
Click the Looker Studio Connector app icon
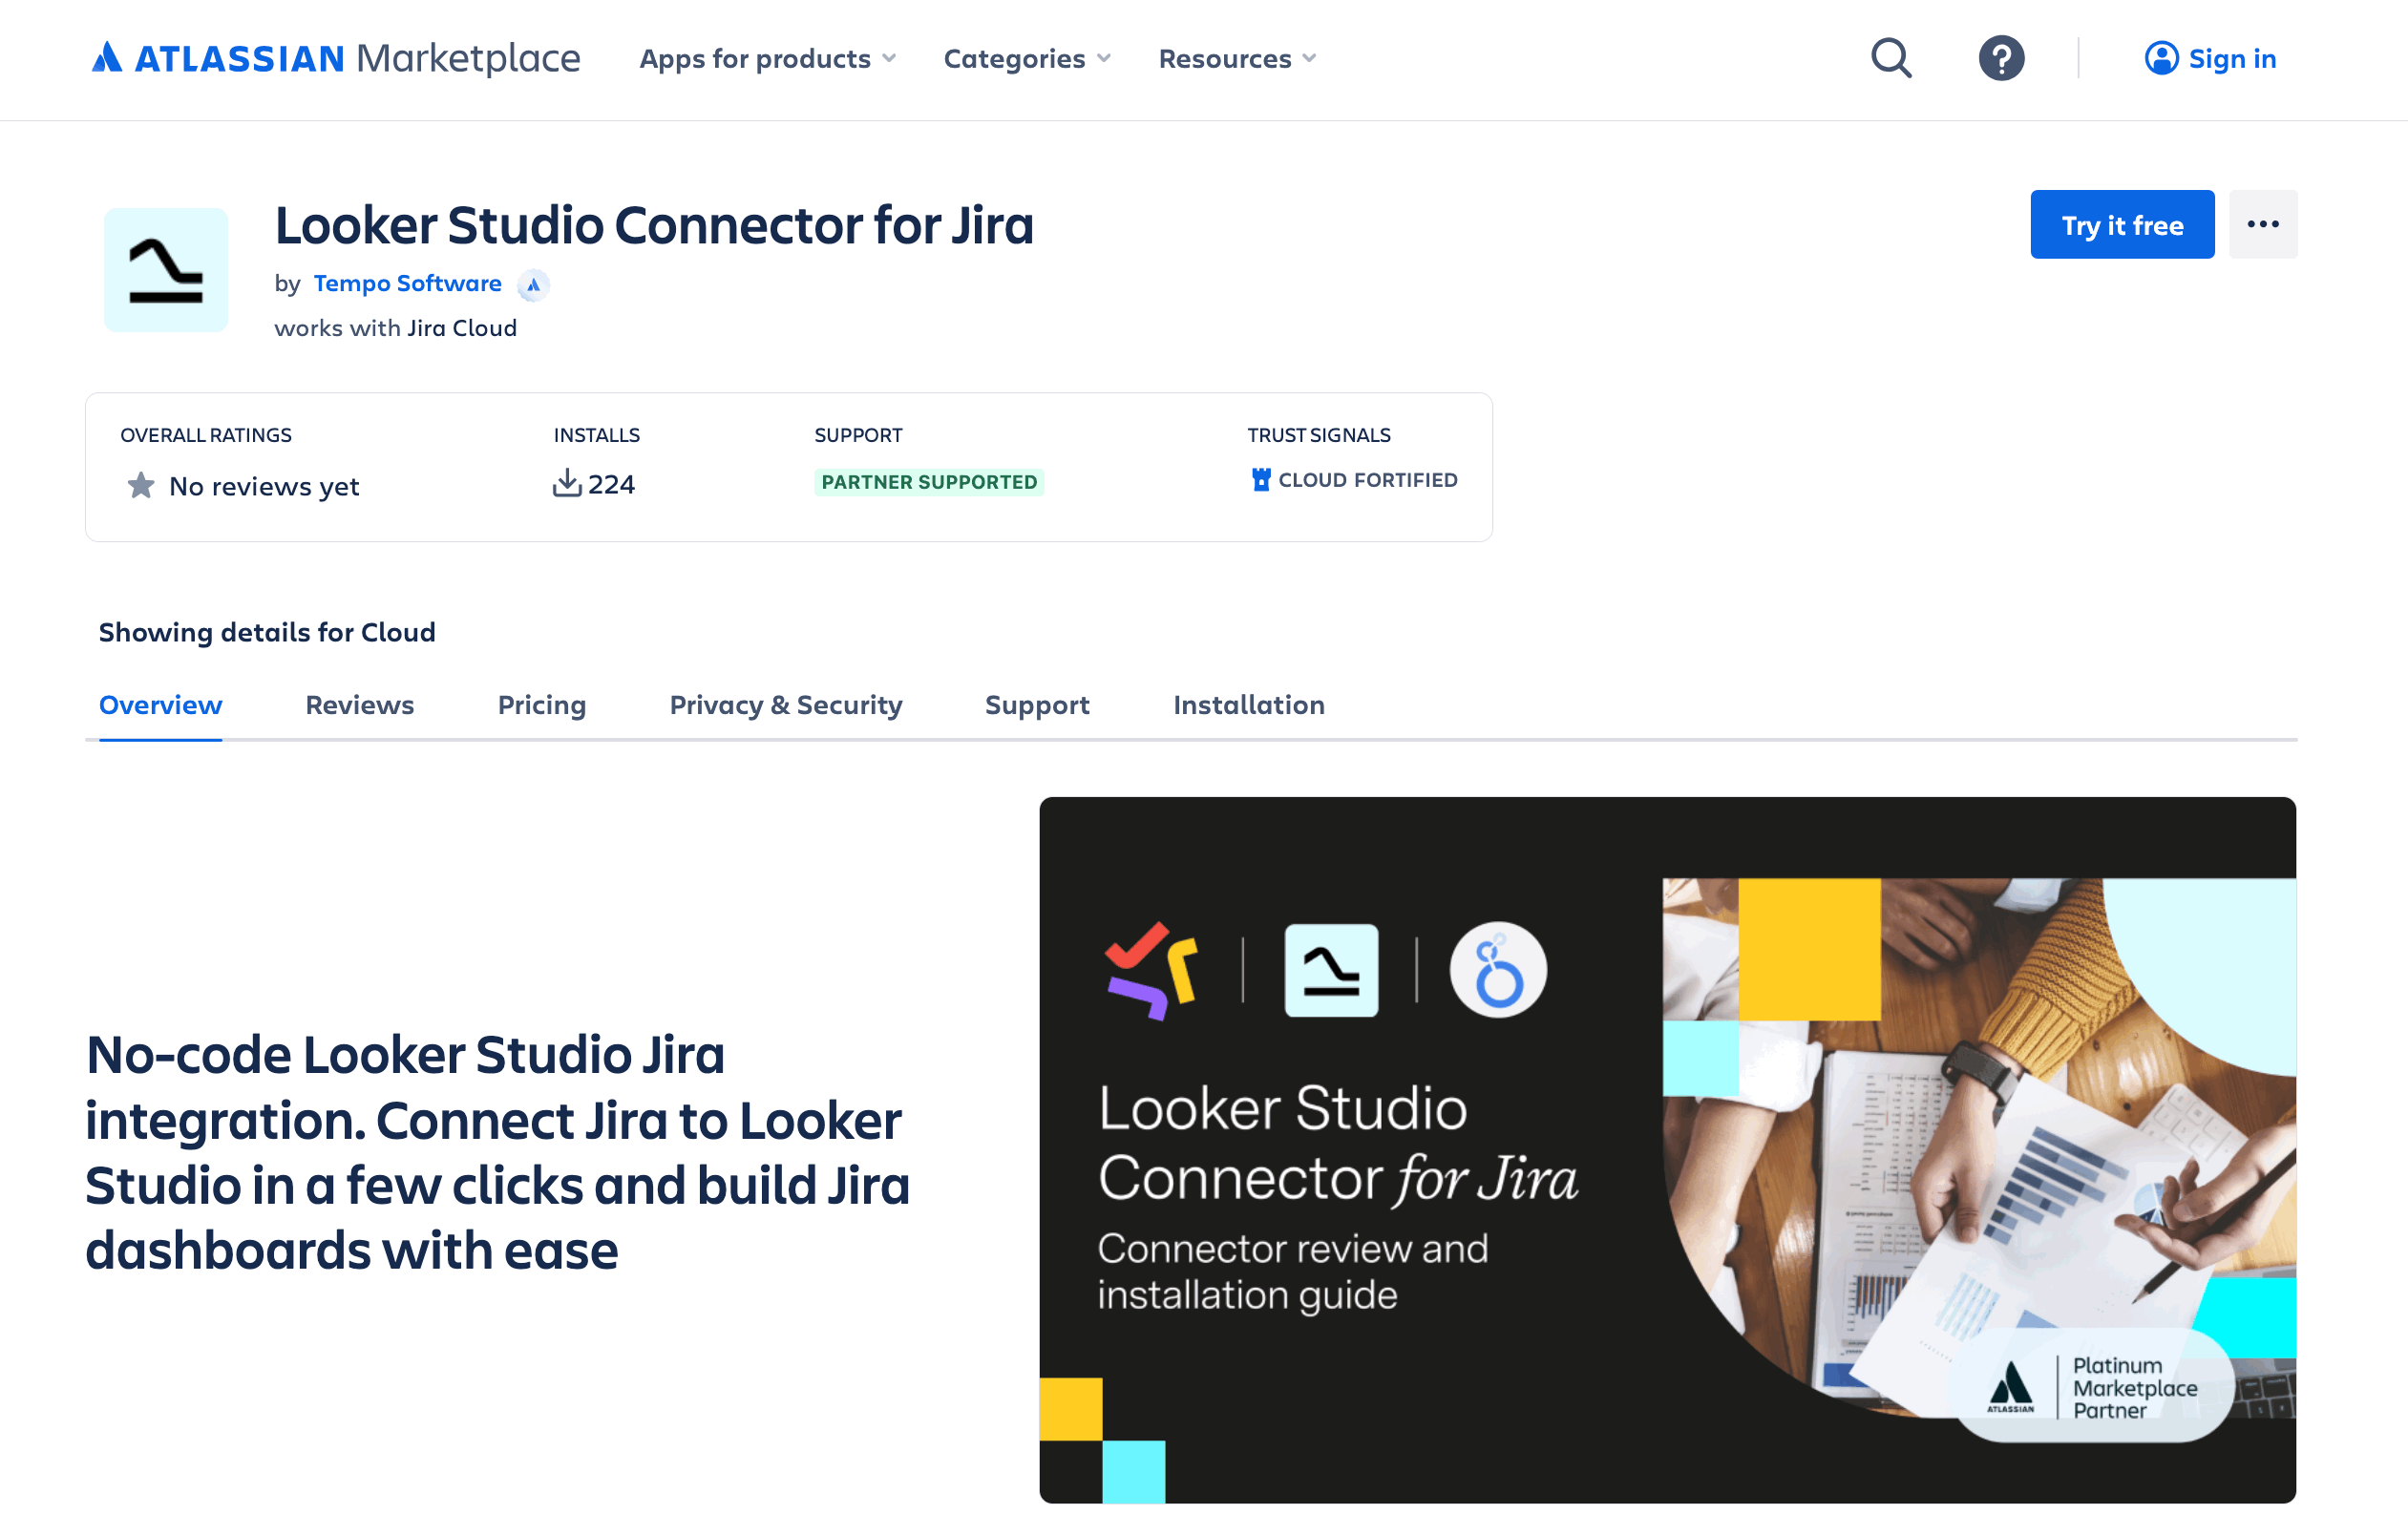click(166, 270)
